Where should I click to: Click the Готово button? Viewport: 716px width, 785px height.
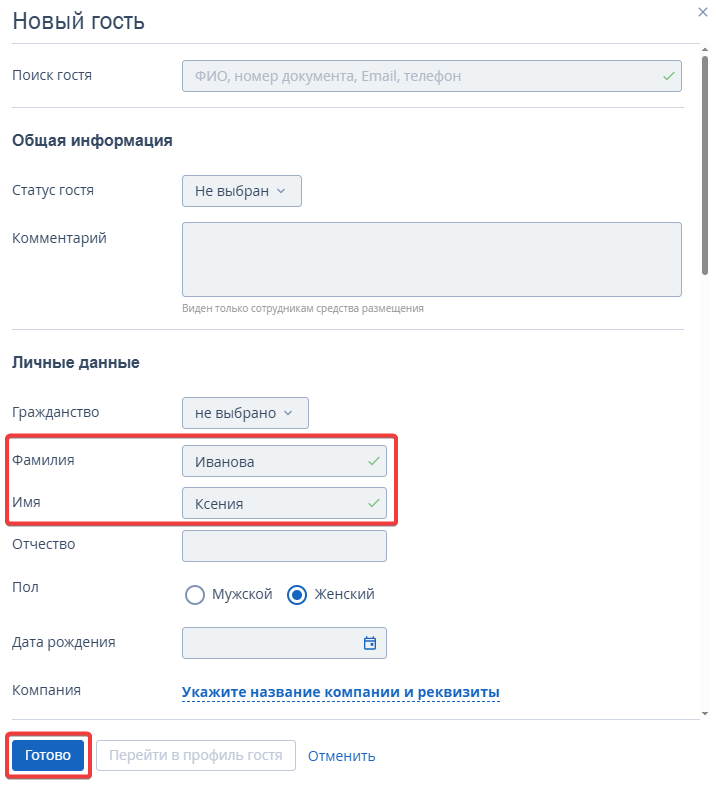pyautogui.click(x=48, y=755)
